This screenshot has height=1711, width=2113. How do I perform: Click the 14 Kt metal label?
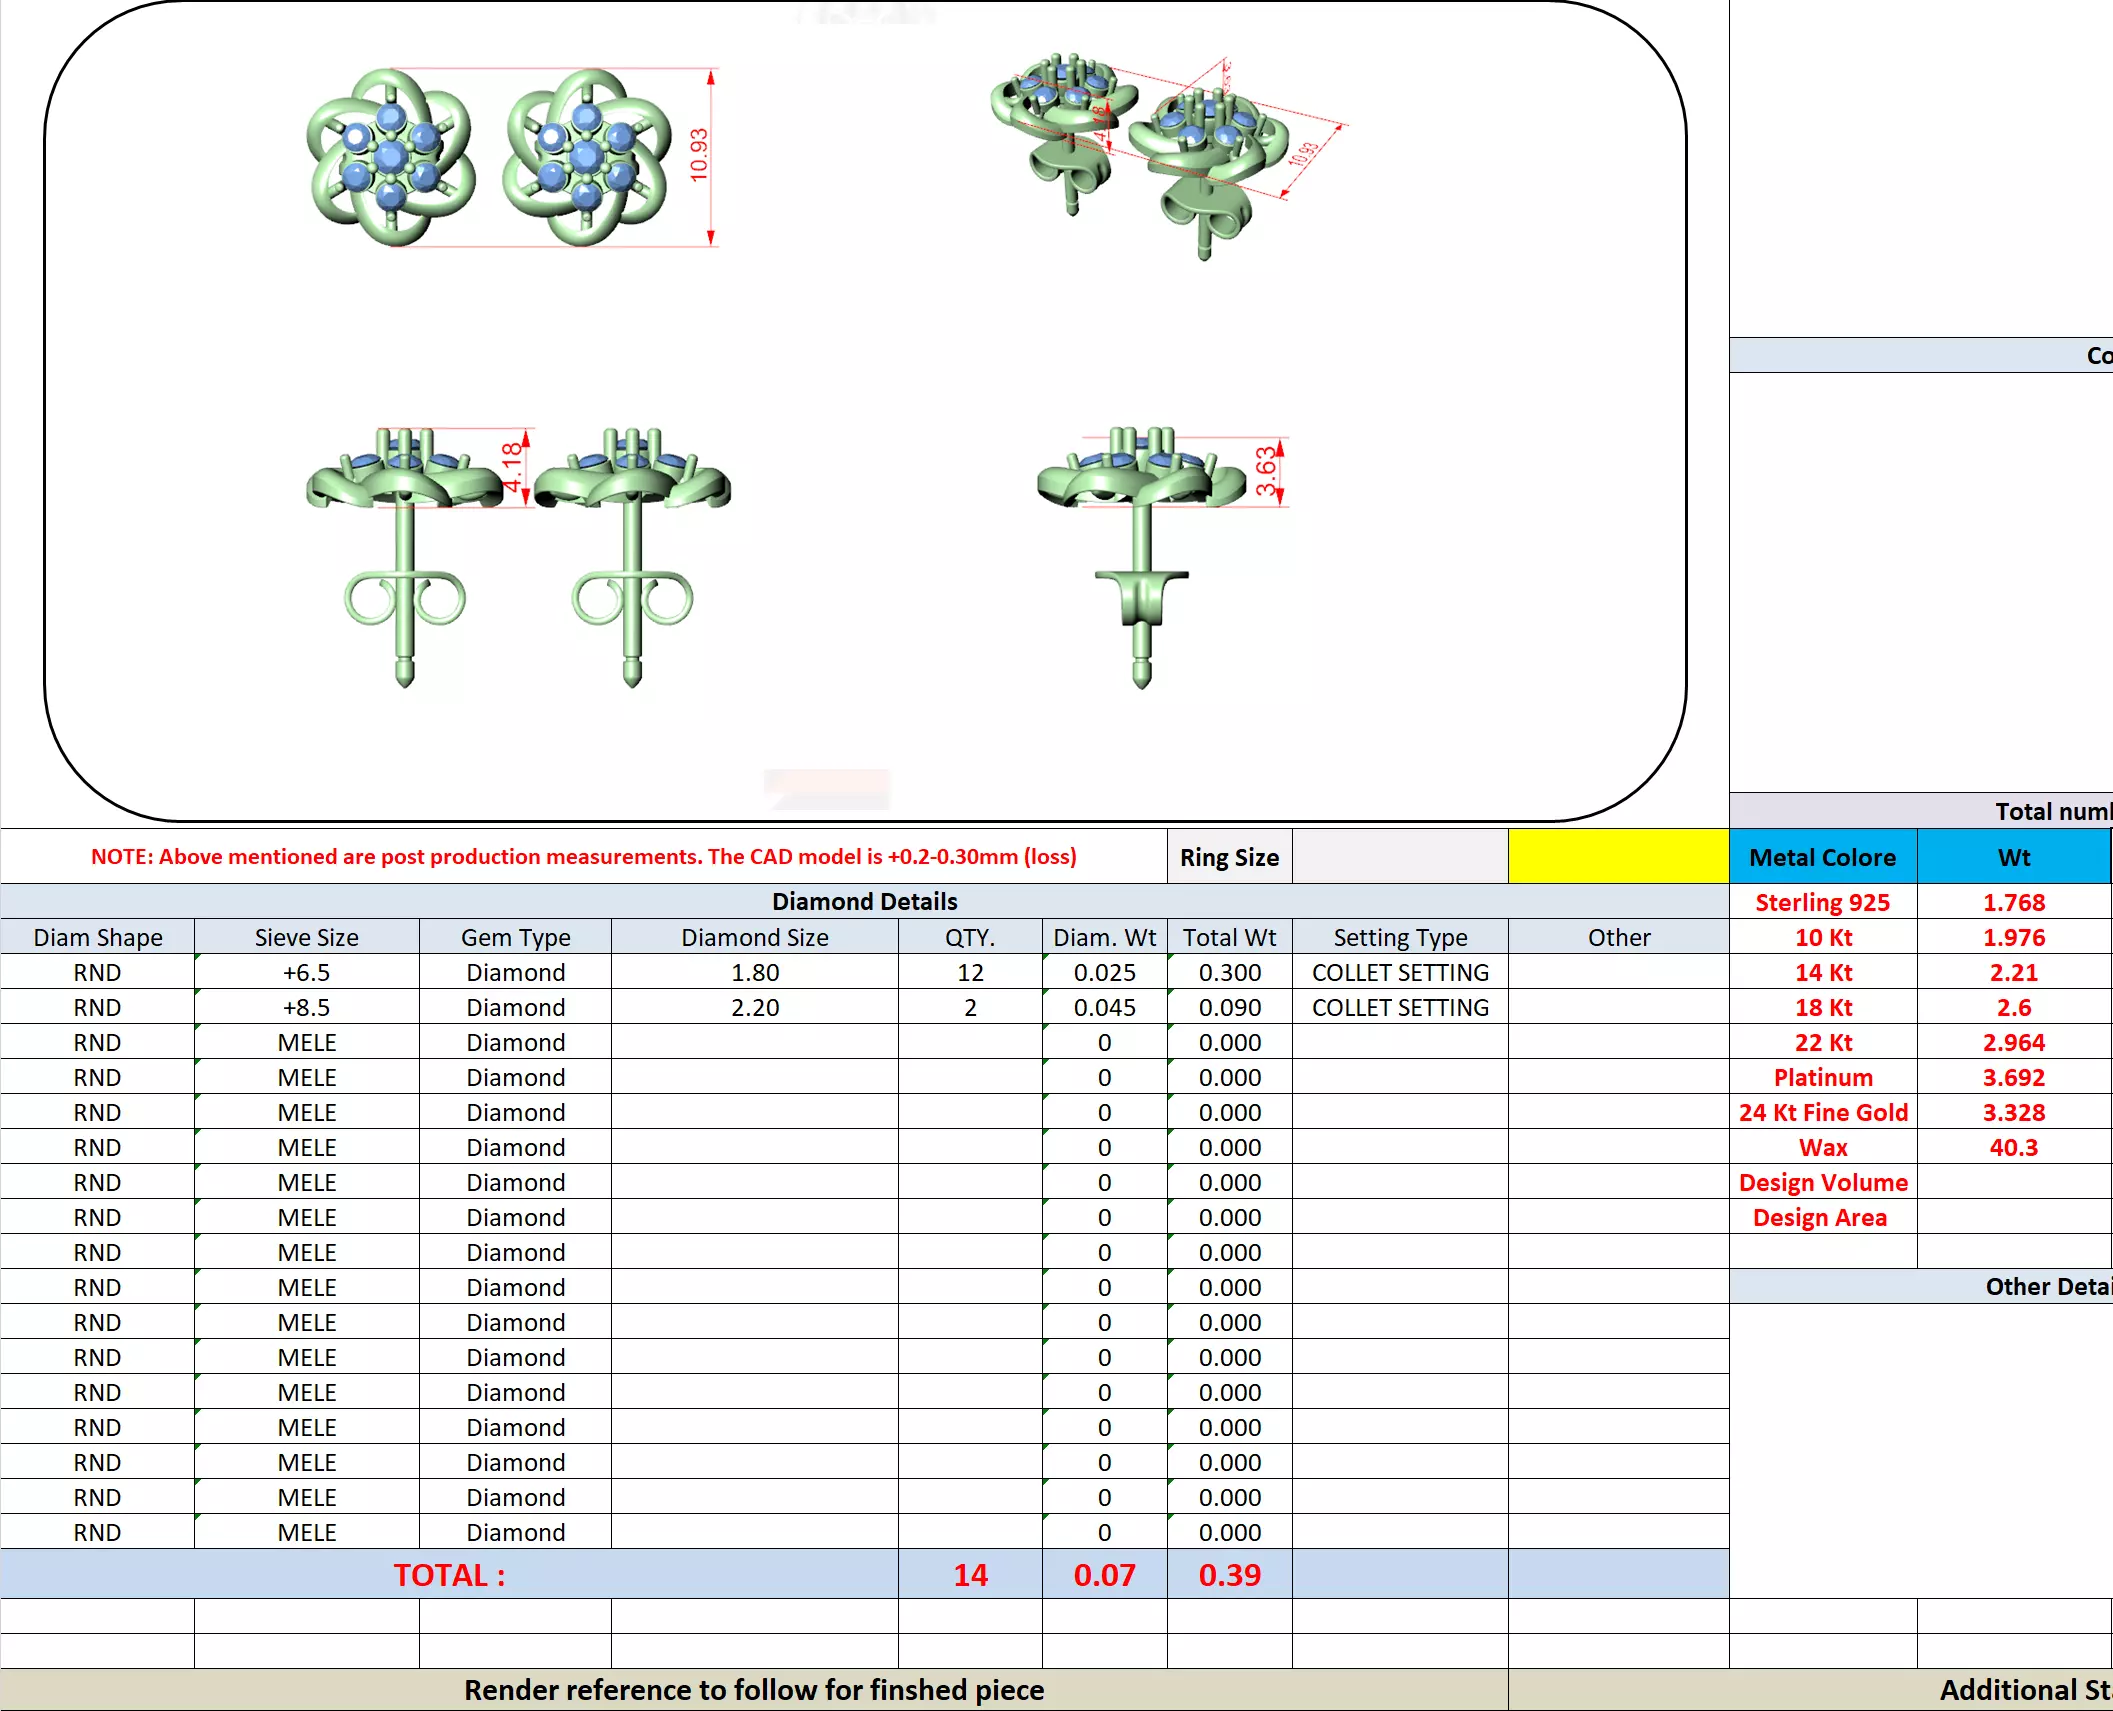click(x=1823, y=972)
